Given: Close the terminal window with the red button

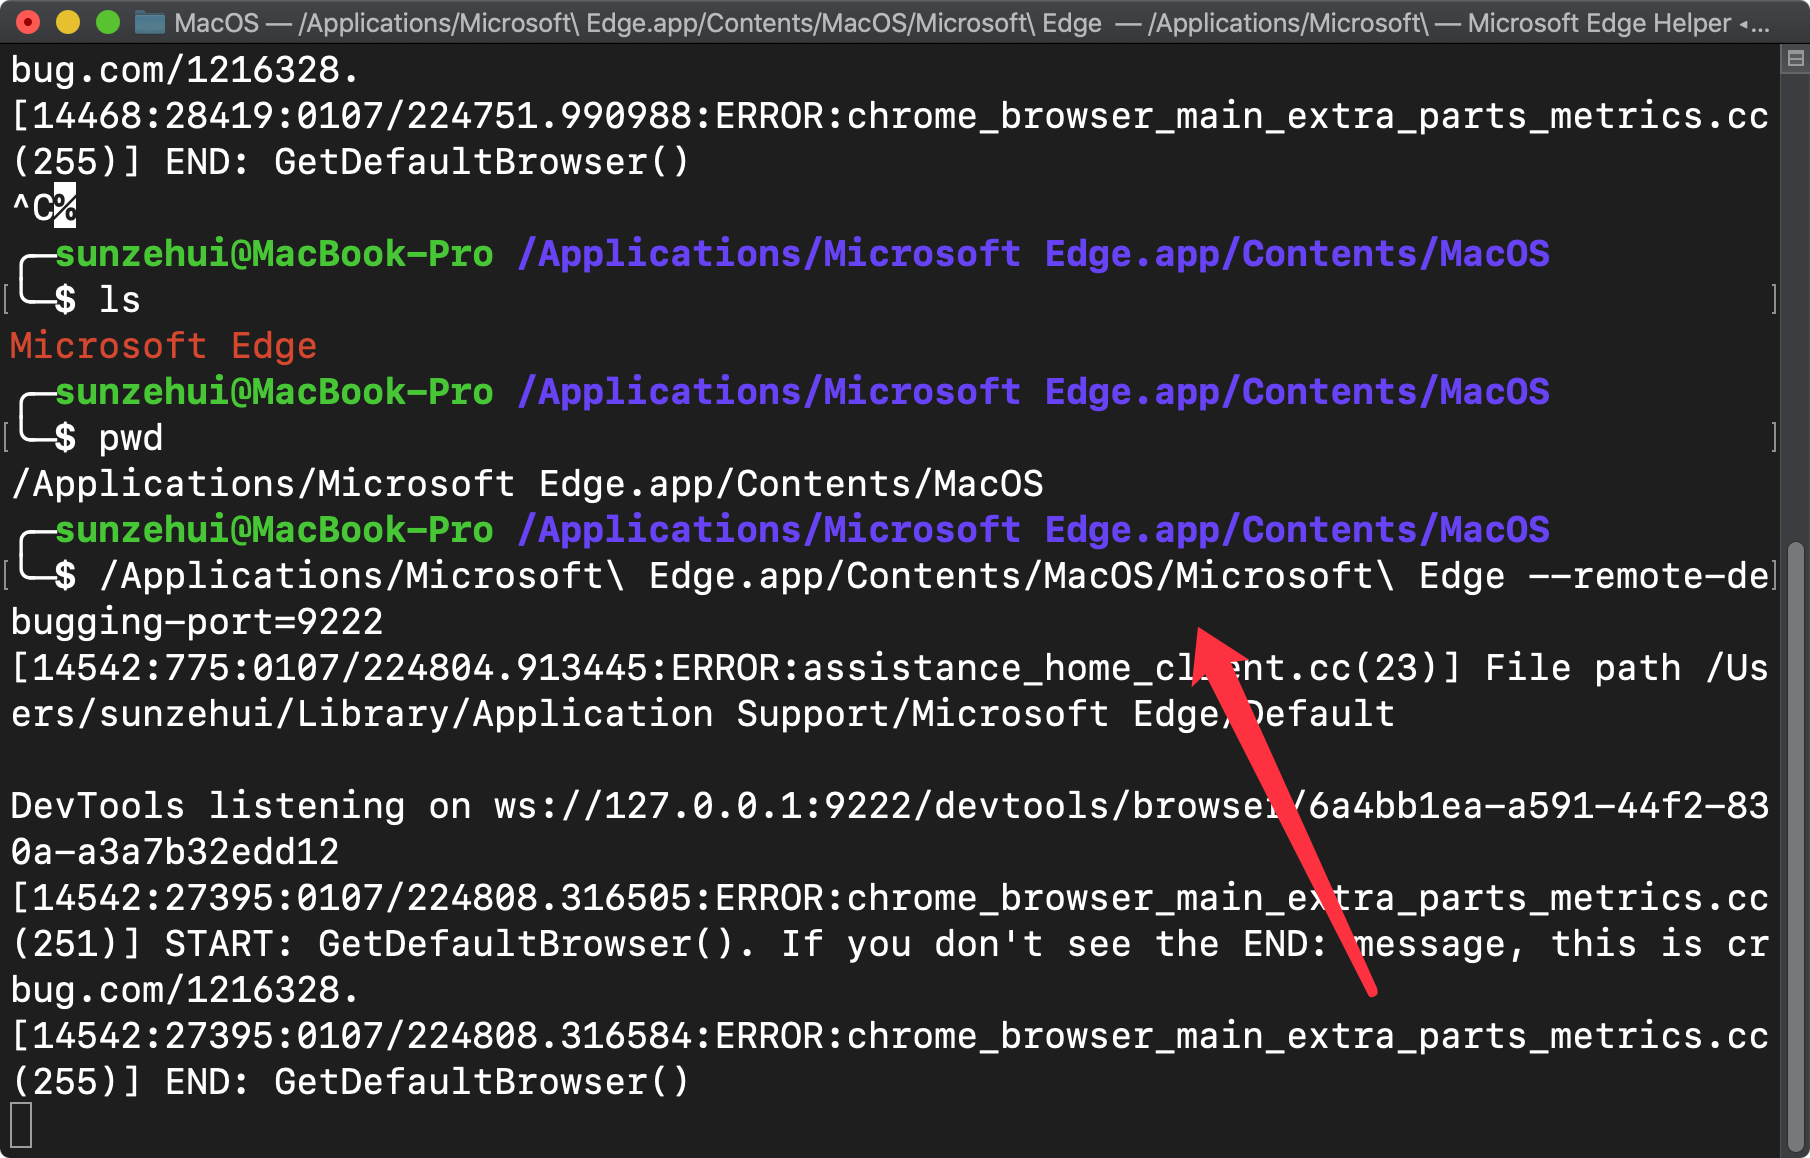Looking at the screenshot, I should [28, 22].
